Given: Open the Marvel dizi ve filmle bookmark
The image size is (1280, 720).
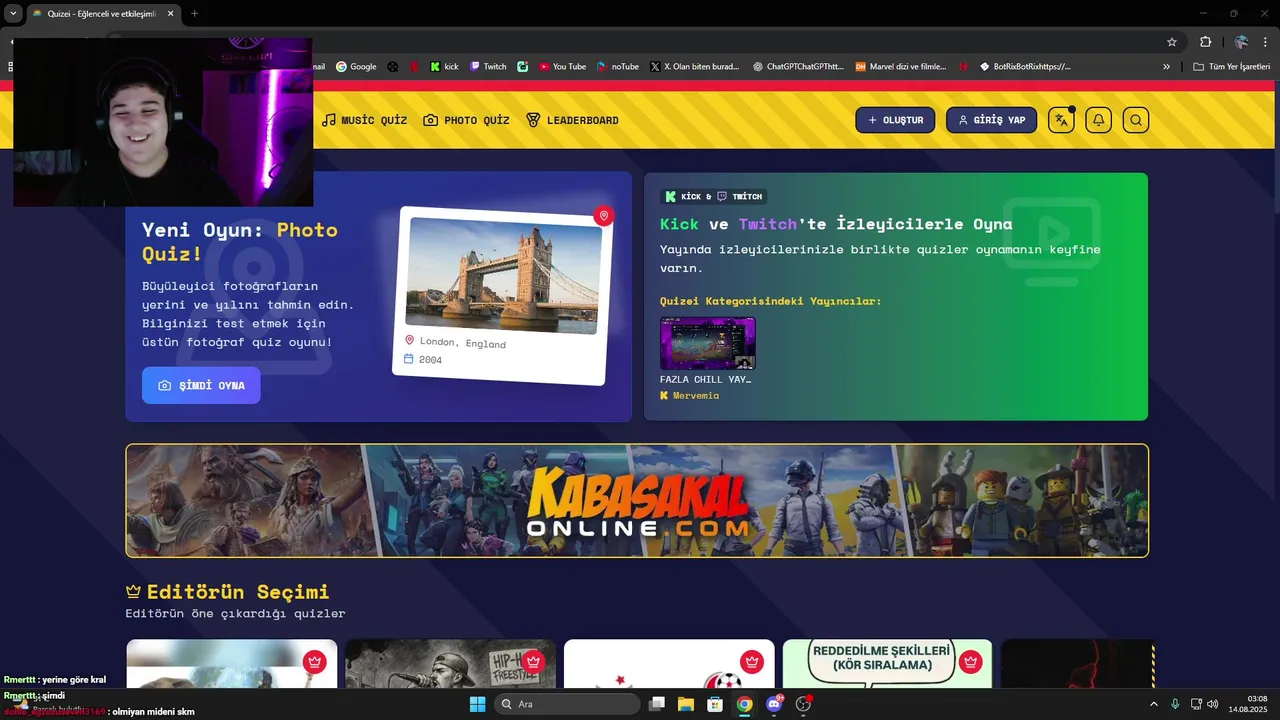Looking at the screenshot, I should 900,67.
